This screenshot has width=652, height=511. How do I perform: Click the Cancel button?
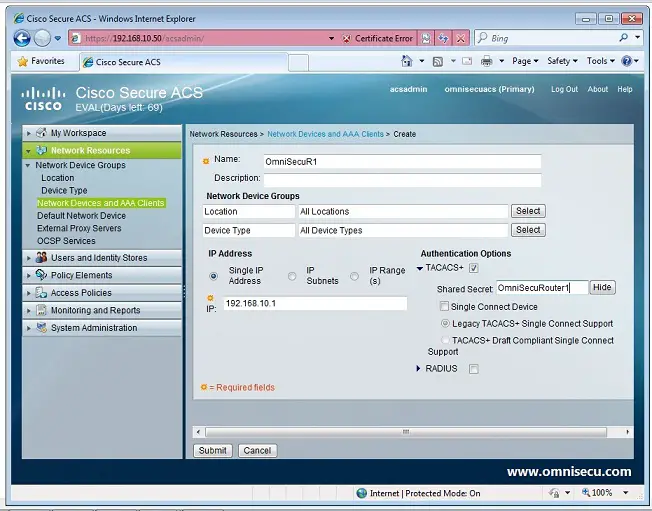257,451
